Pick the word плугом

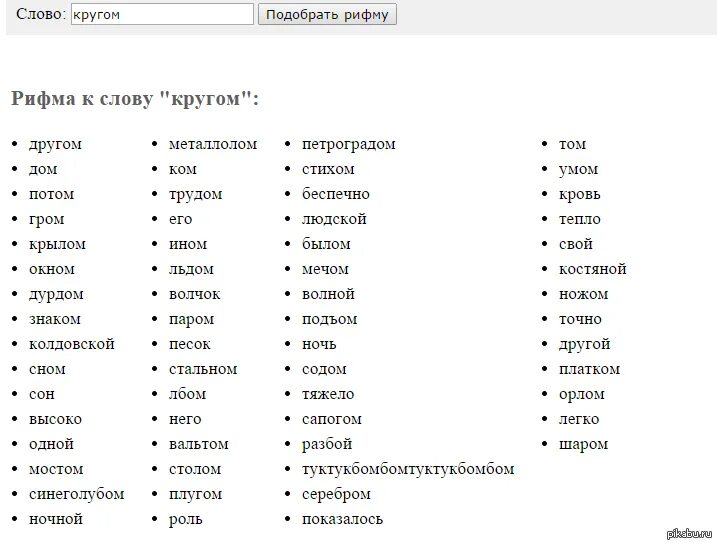point(196,494)
